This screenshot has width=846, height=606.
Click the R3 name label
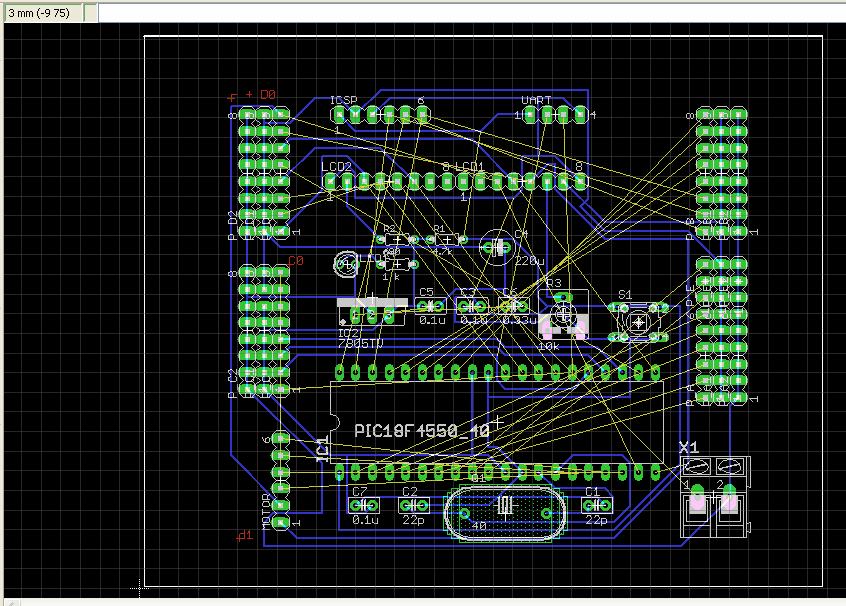(x=554, y=283)
